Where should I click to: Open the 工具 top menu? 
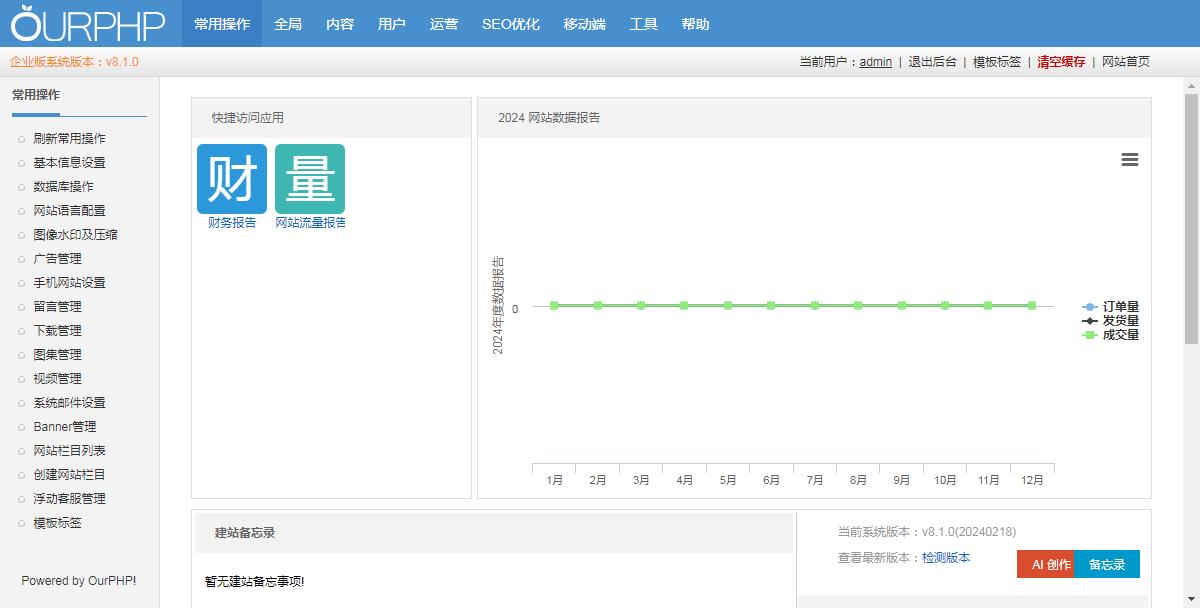pyautogui.click(x=644, y=24)
